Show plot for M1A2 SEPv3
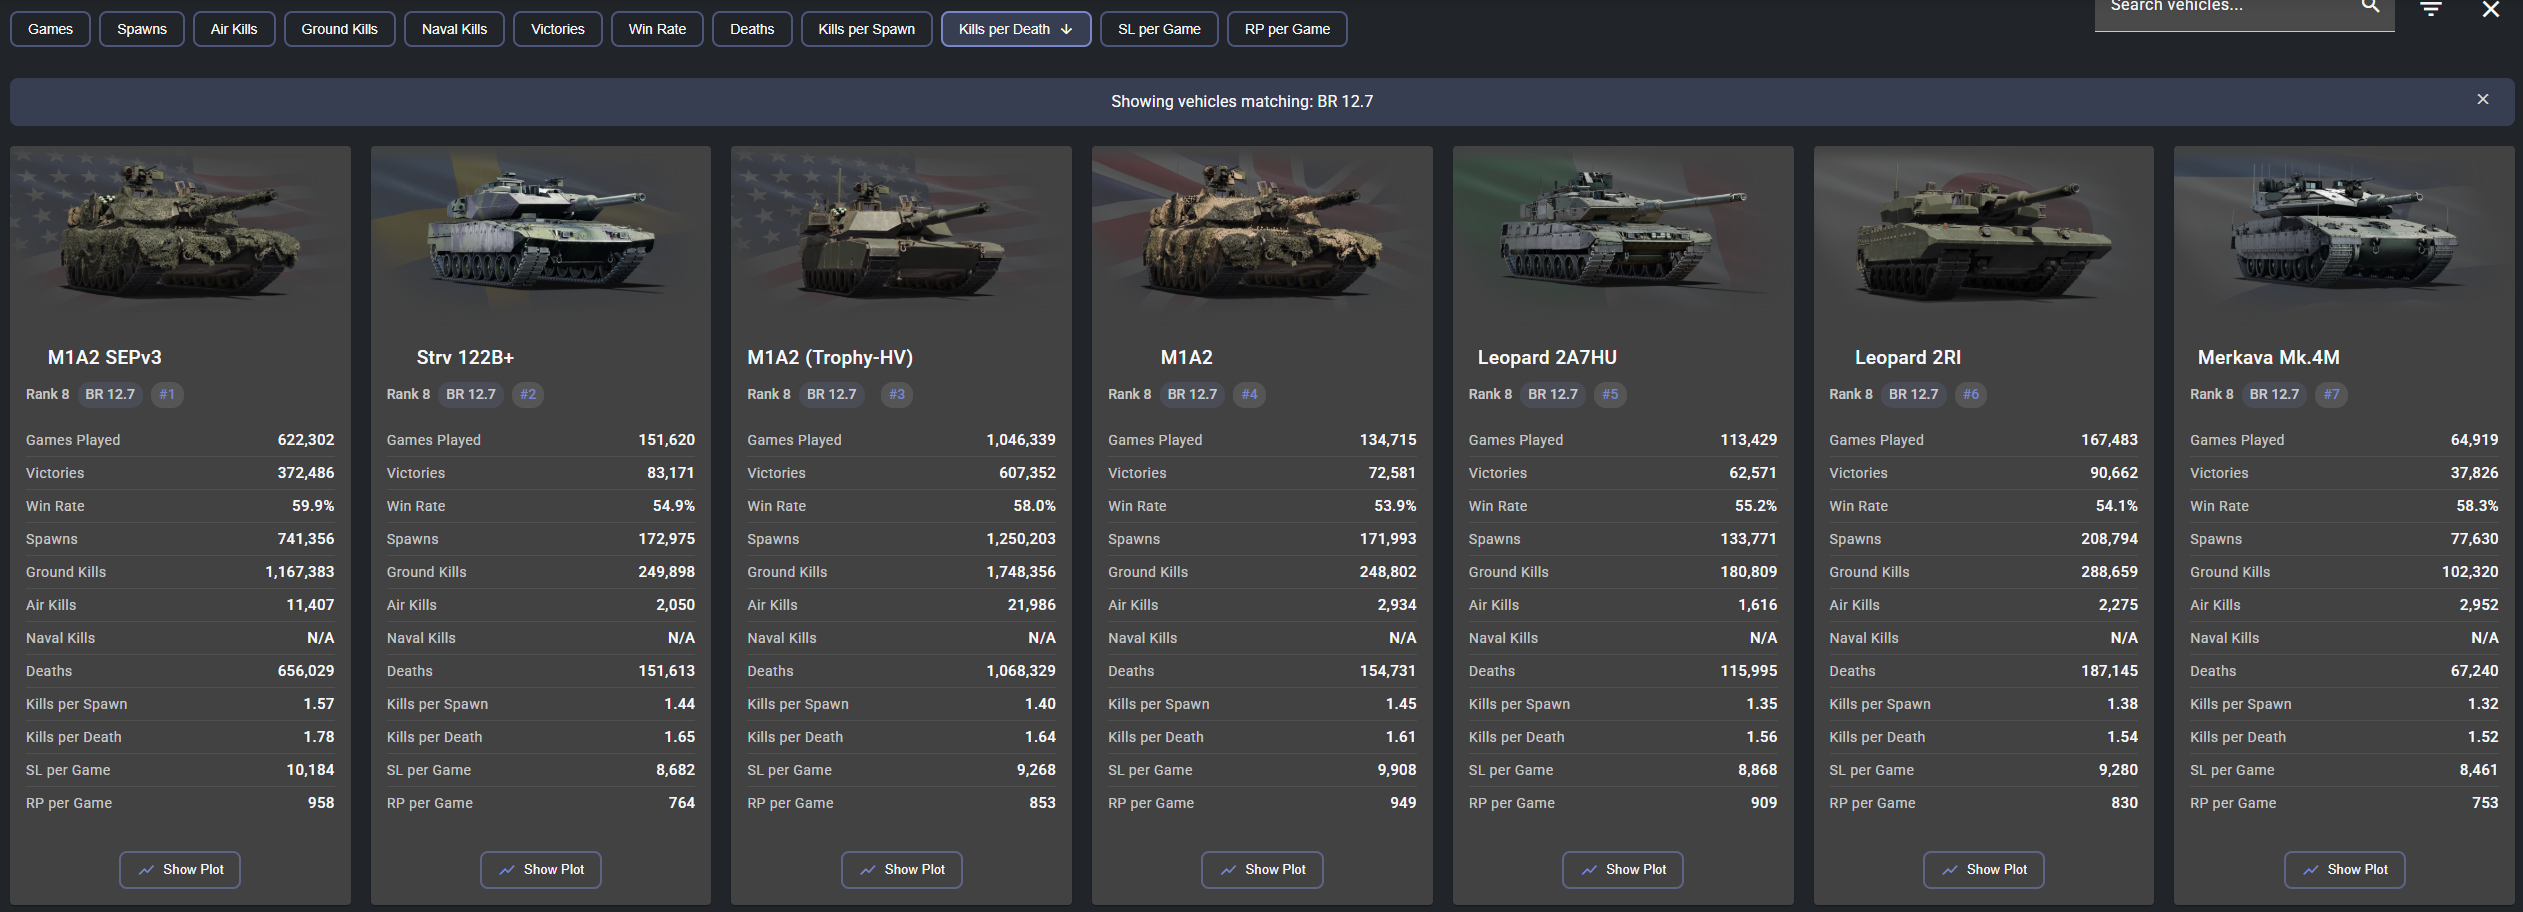This screenshot has height=912, width=2523. 180,870
